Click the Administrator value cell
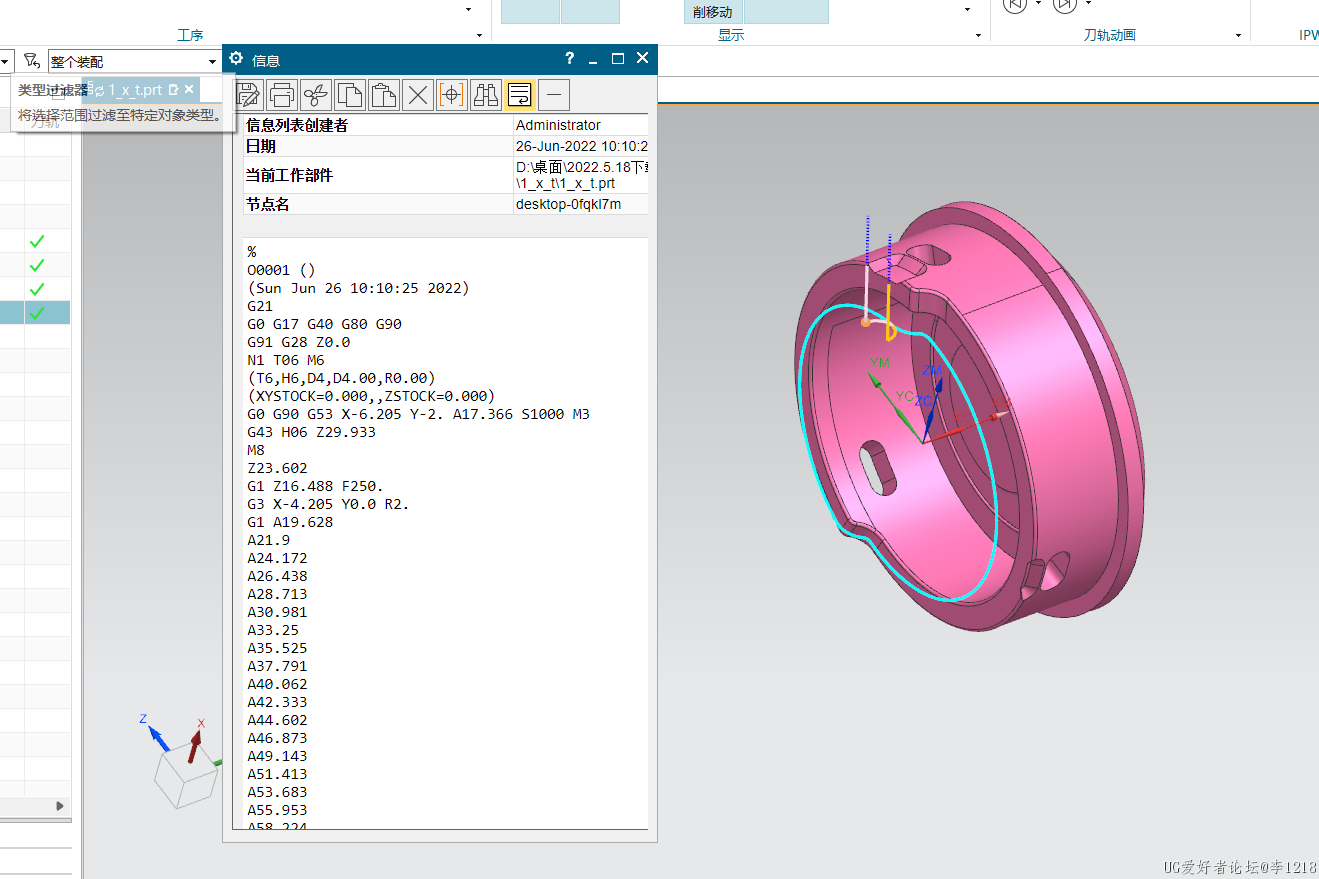 pos(580,125)
